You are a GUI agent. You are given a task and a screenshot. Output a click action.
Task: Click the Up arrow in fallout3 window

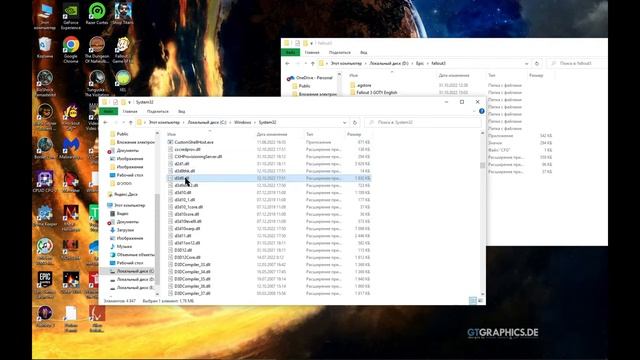[313, 64]
